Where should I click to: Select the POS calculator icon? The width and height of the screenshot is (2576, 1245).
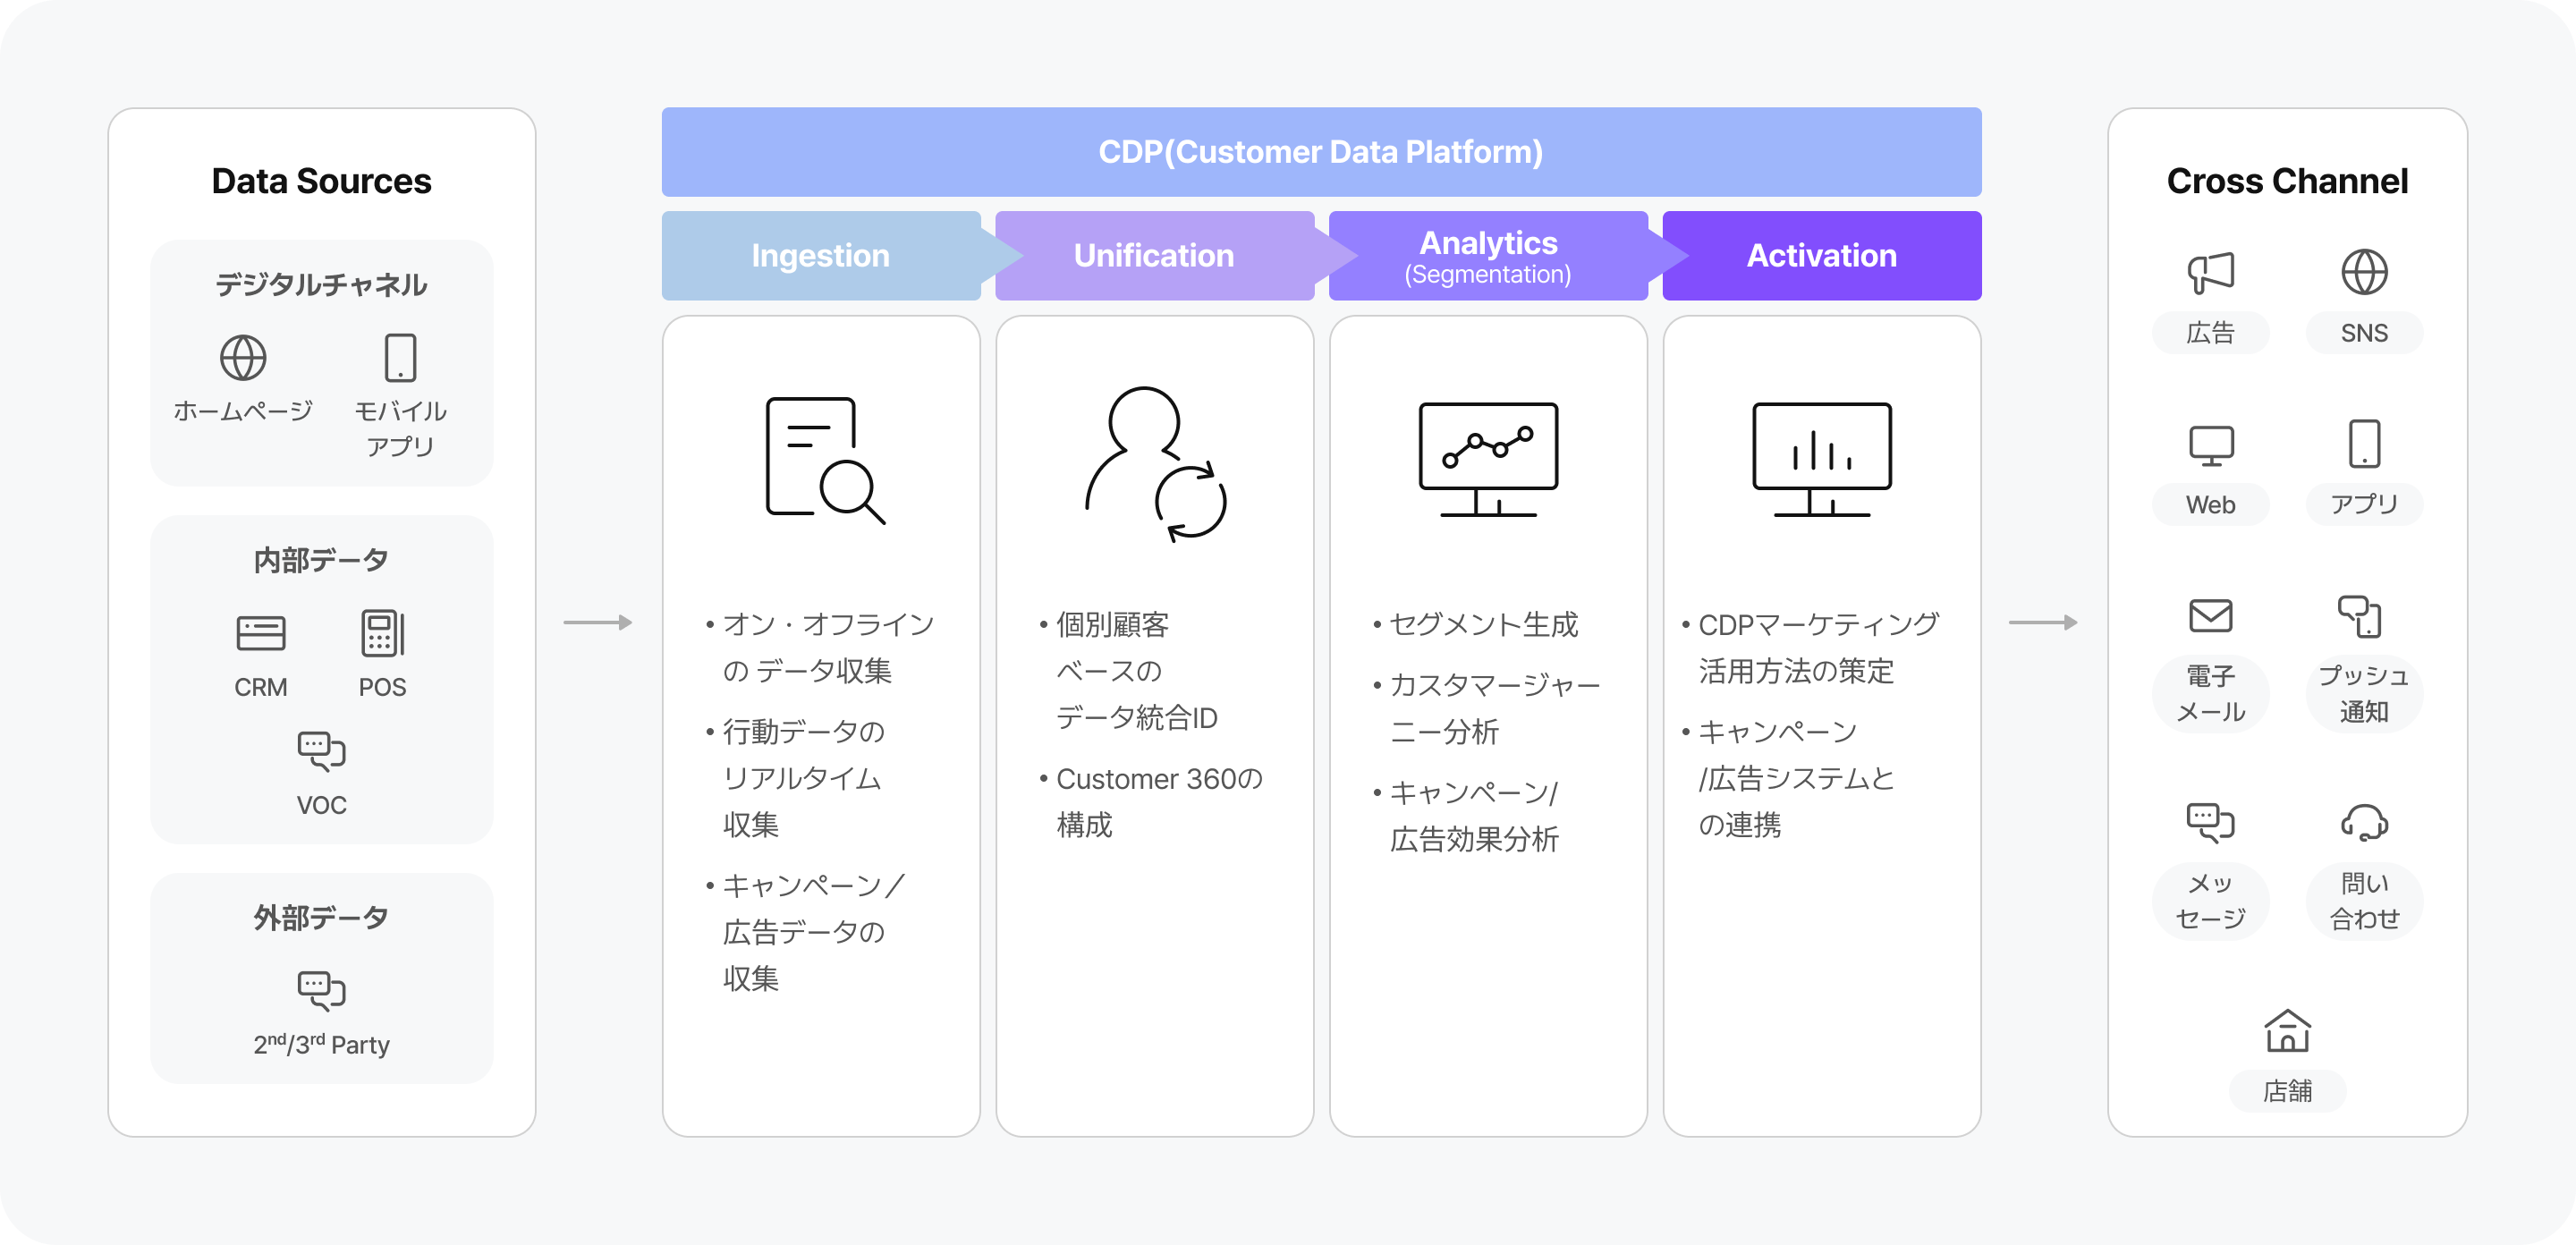(x=382, y=633)
